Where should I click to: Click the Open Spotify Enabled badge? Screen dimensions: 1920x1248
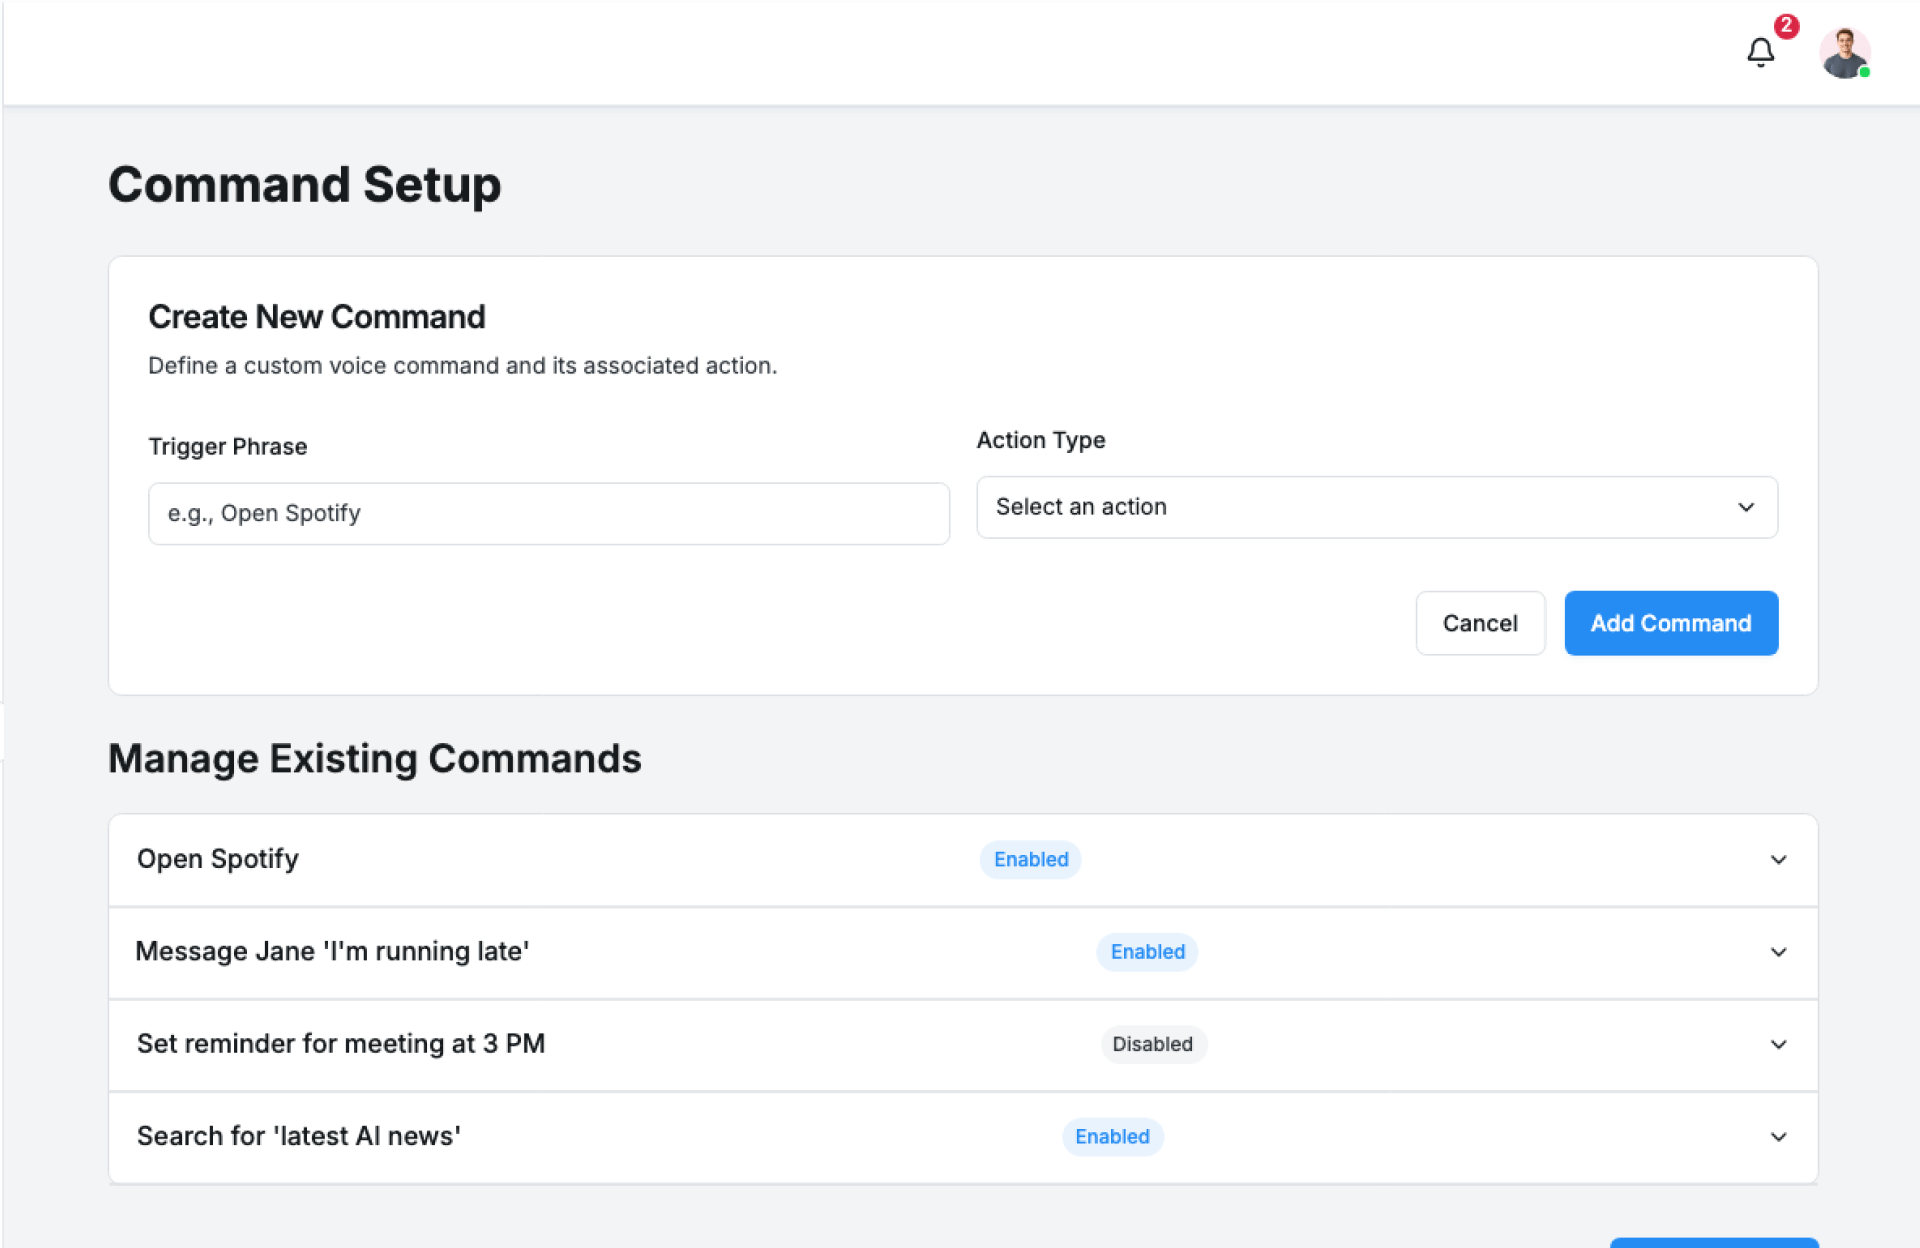[x=1030, y=860]
